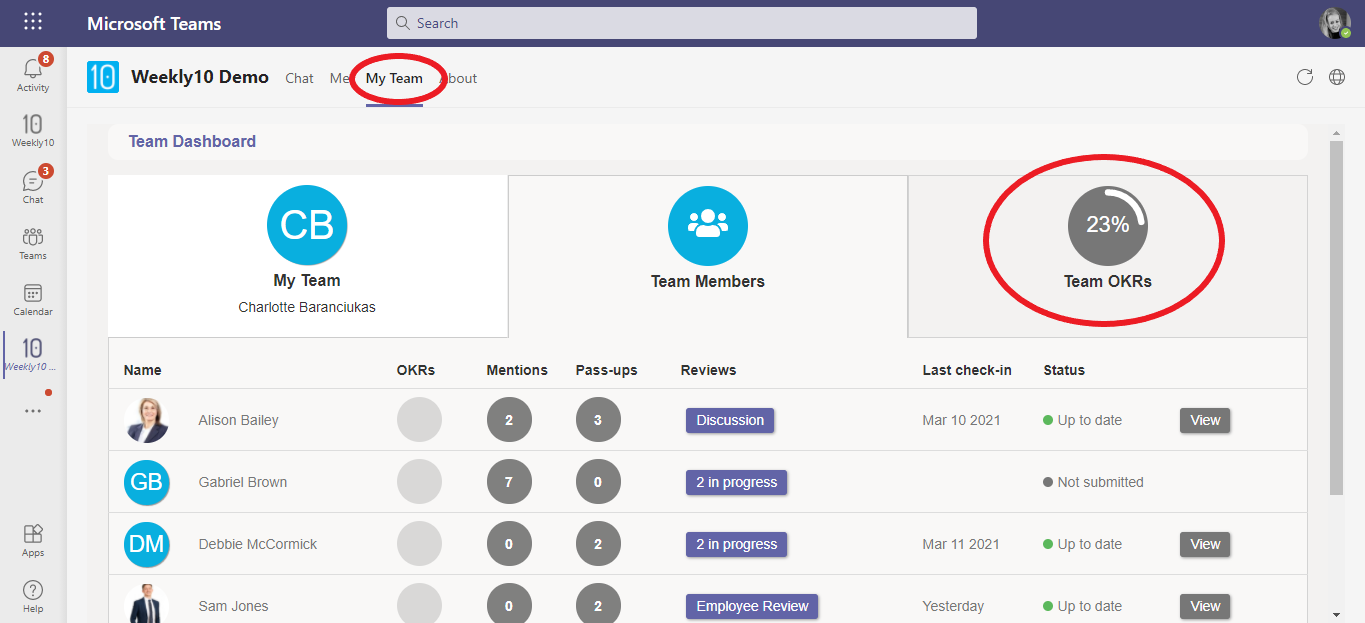This screenshot has width=1365, height=623.
Task: Click the Team Members people icon
Action: (x=708, y=225)
